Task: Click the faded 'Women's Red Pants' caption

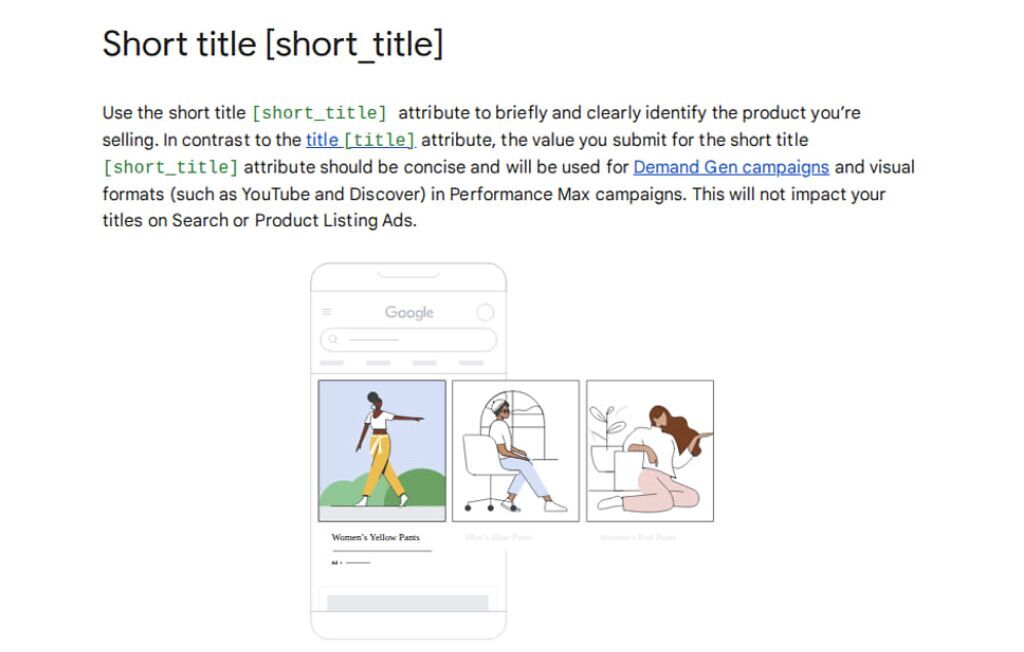Action: tap(637, 537)
